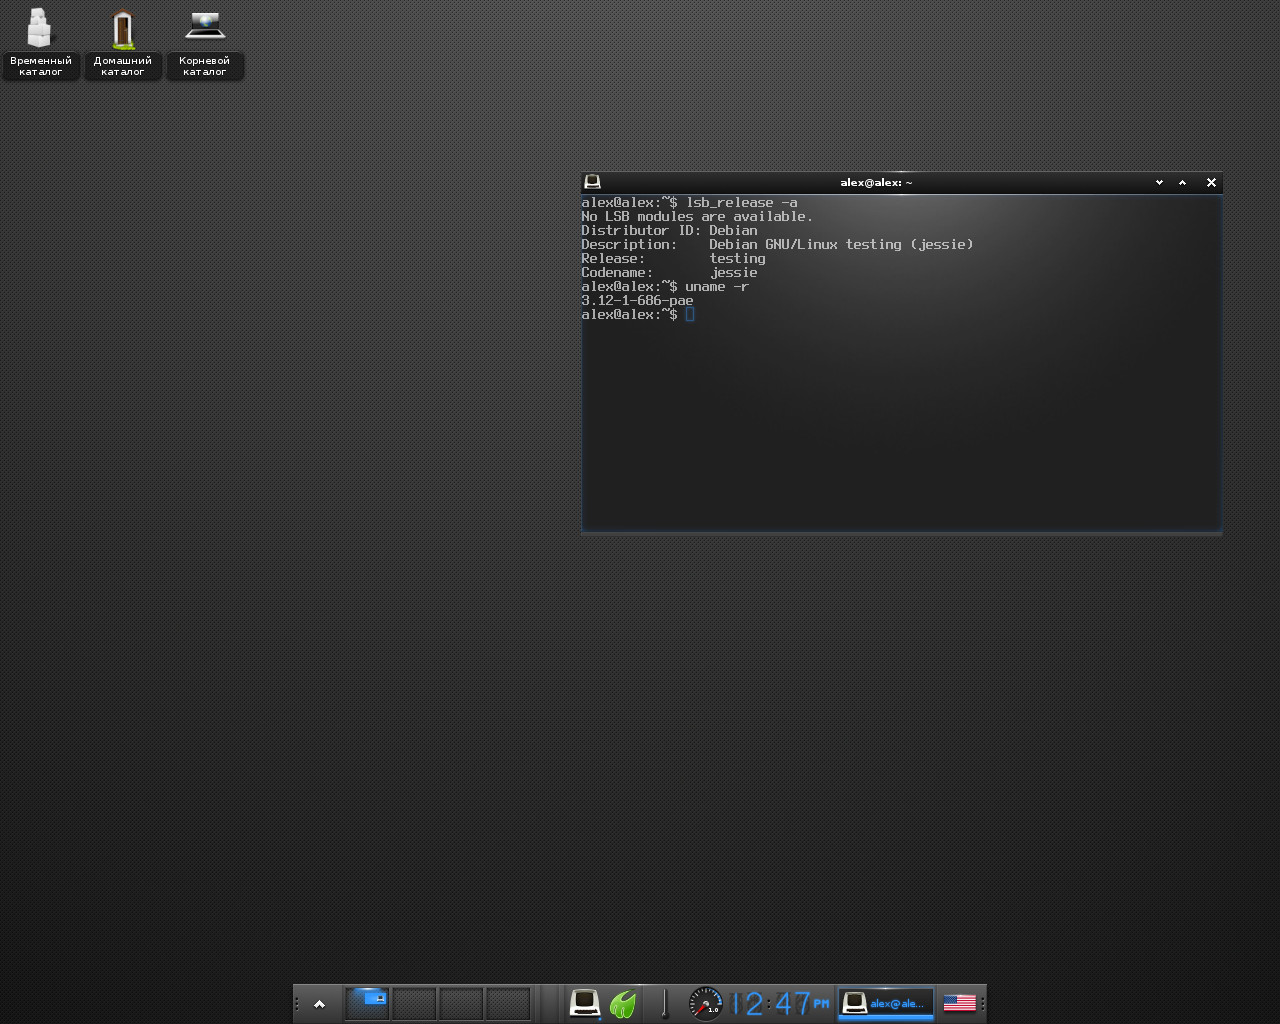Maximize terminal using the up-chevron button
Screen dimensions: 1280x1024
click(1183, 182)
